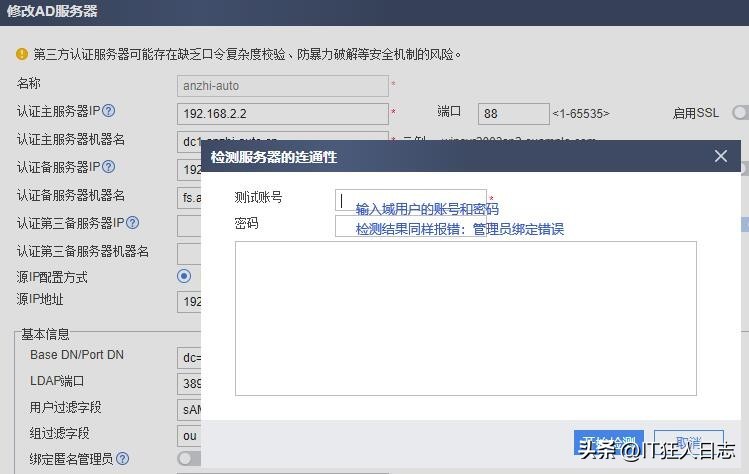Select the 源IP配置方式 radio button
This screenshot has width=749, height=474.
click(x=184, y=276)
